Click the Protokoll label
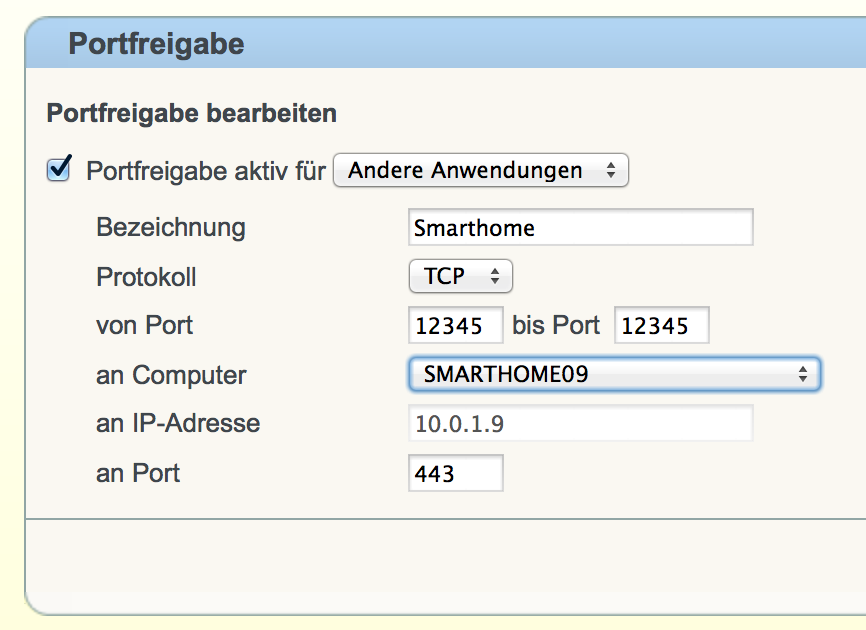866x630 pixels. [x=146, y=277]
